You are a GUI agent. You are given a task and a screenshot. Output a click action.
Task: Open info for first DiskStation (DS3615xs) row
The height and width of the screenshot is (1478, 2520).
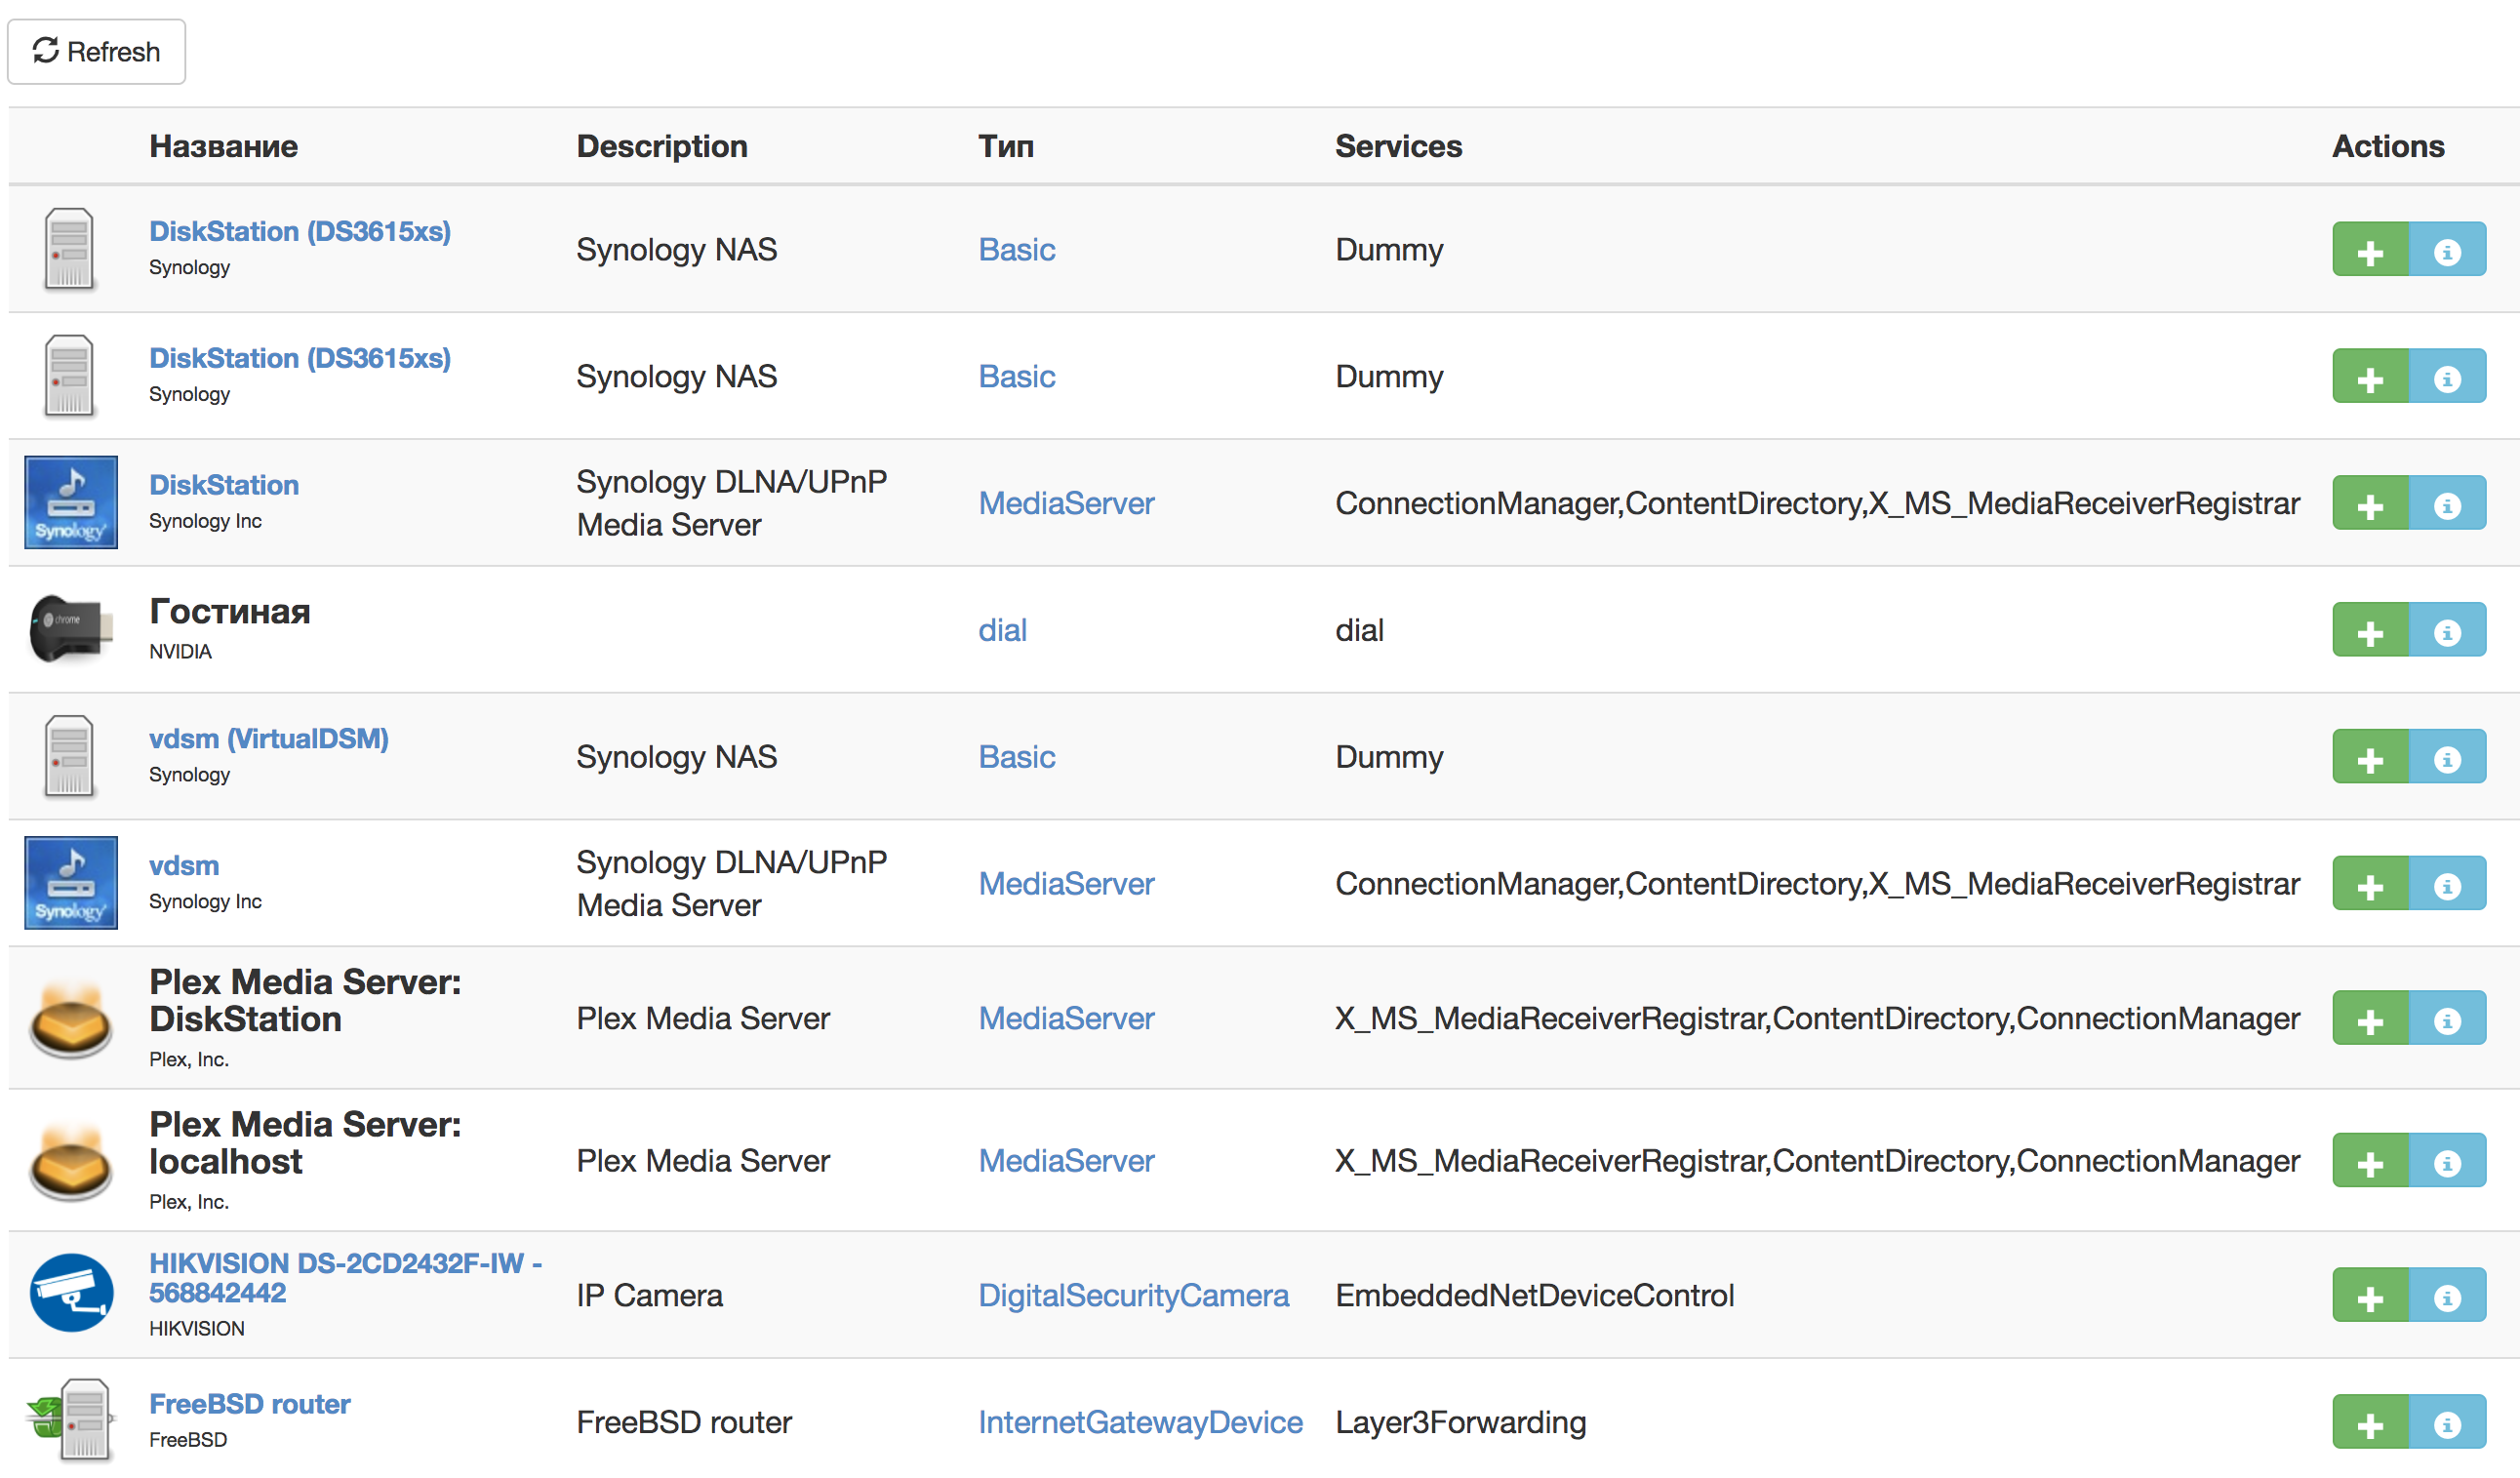2446,251
